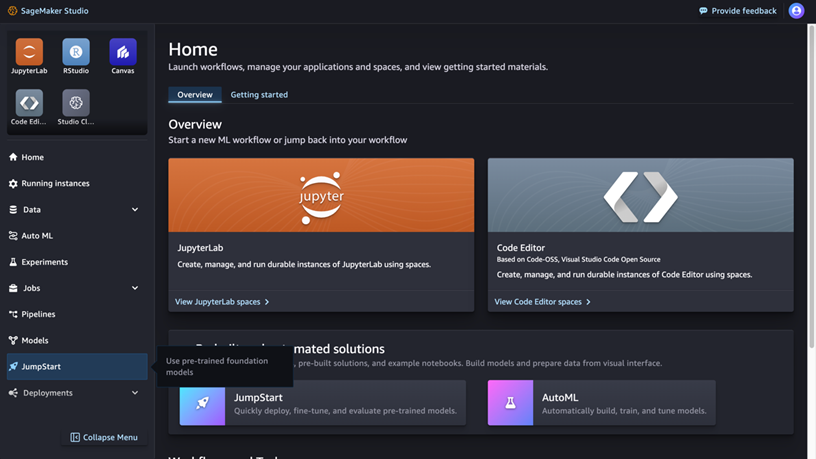Image resolution: width=816 pixels, height=459 pixels.
Task: Click the Auto ML sidebar icon
Action: point(13,236)
